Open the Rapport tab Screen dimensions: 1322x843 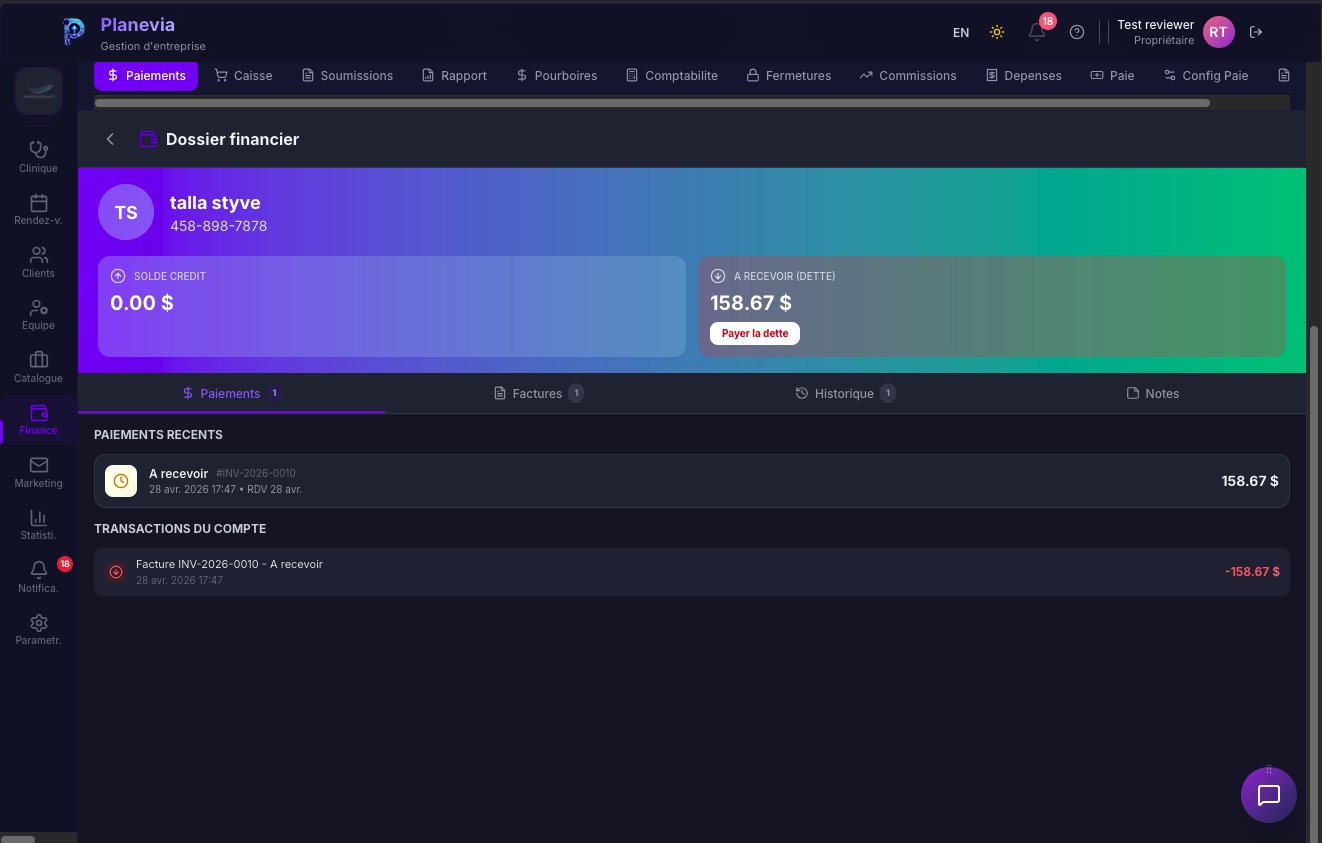[x=454, y=75]
